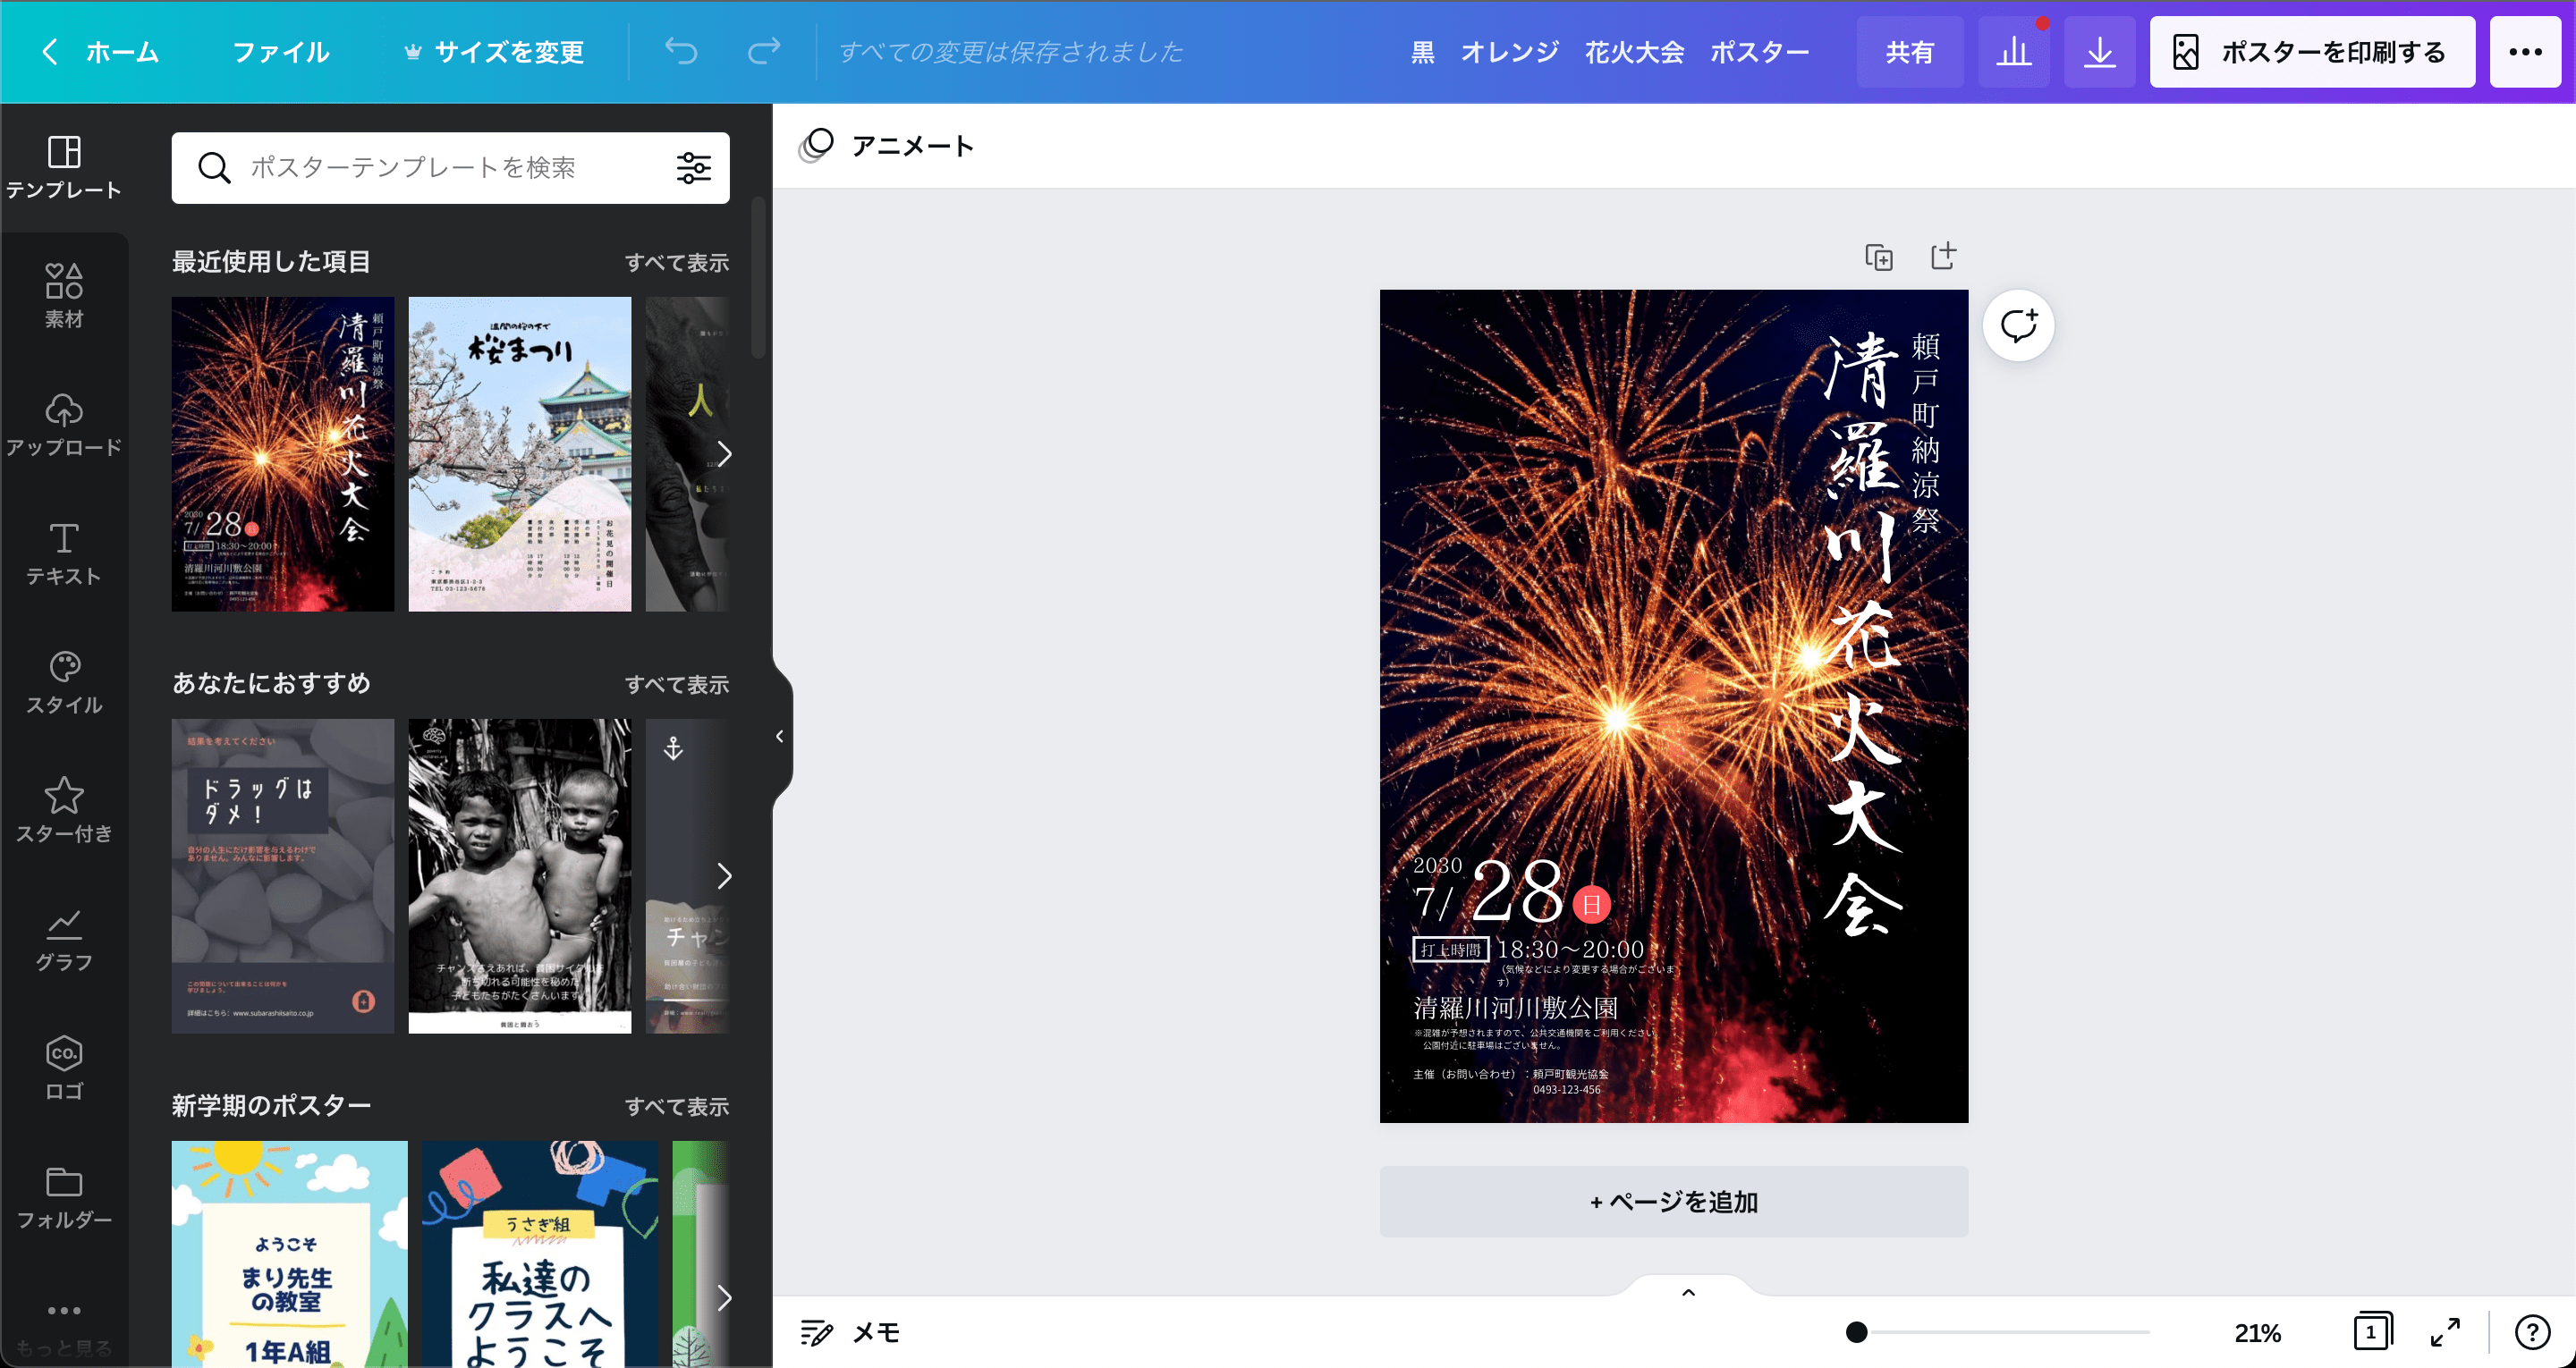Image resolution: width=2576 pixels, height=1368 pixels.
Task: Open the アップロード uploads panel
Action: pos(64,424)
